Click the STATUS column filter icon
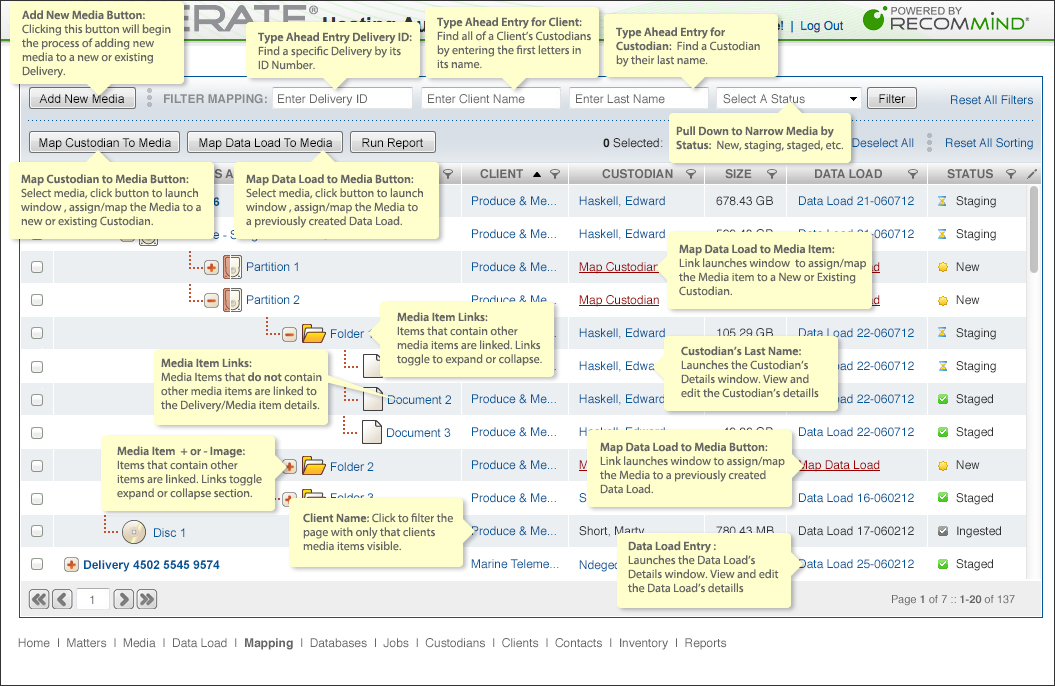This screenshot has height=686, width=1055. coord(1011,174)
